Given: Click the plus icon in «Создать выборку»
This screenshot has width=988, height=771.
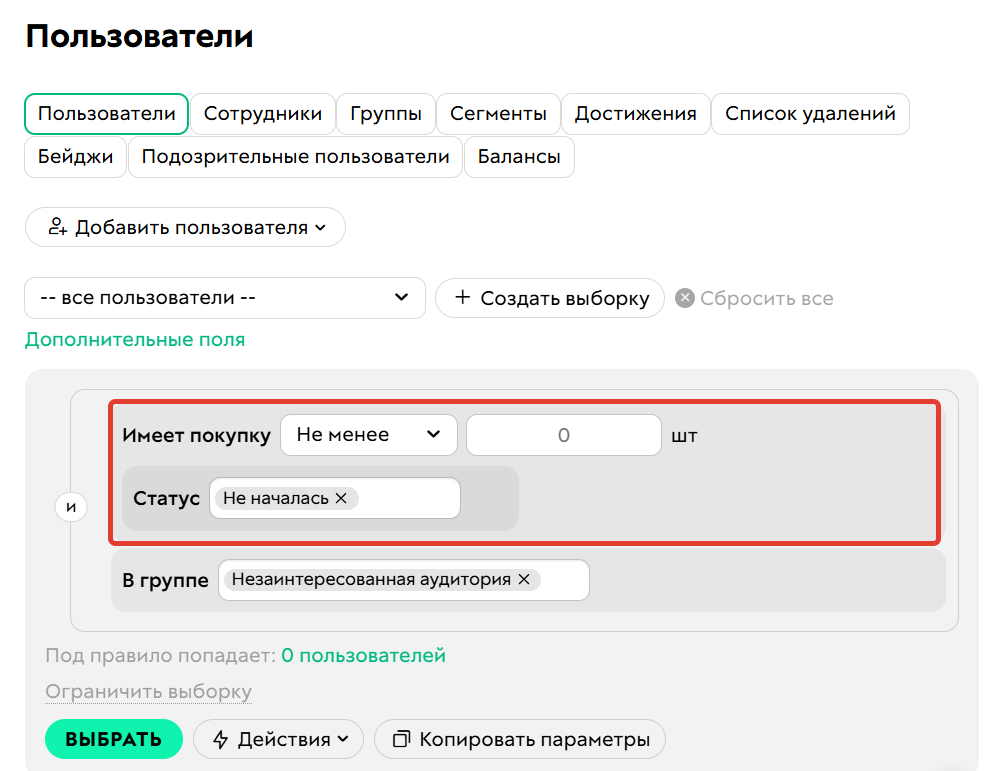Looking at the screenshot, I should (x=463, y=297).
